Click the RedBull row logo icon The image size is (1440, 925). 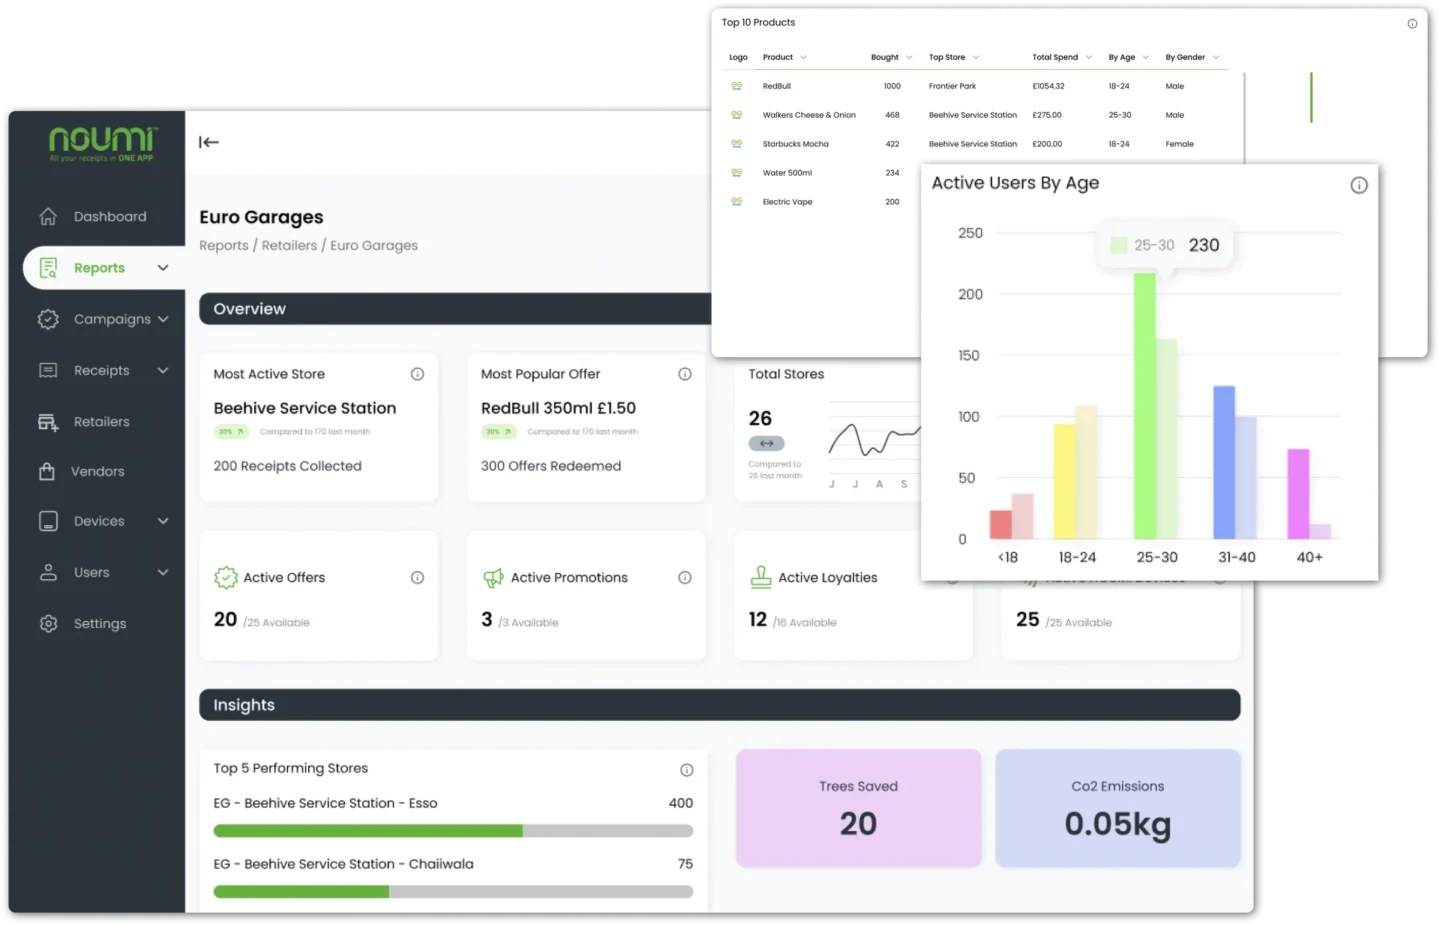coord(737,86)
